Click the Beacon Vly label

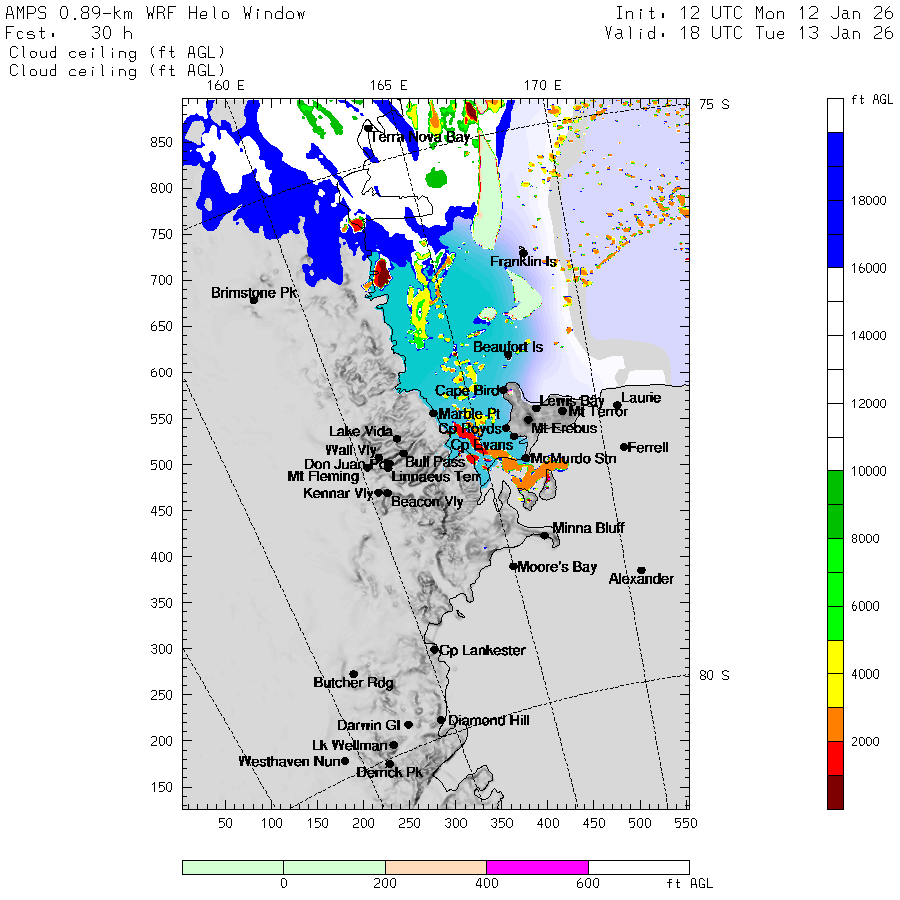click(x=427, y=502)
